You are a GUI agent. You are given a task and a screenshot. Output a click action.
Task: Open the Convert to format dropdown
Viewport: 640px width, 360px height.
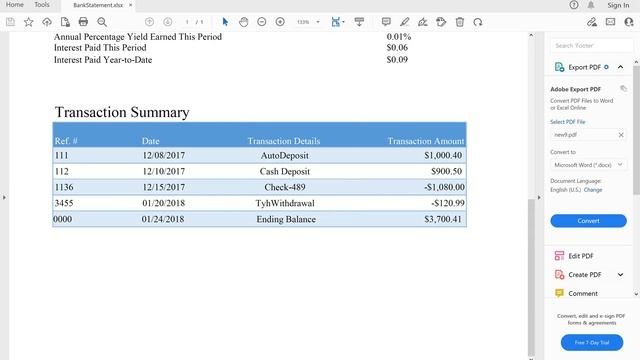(x=588, y=165)
